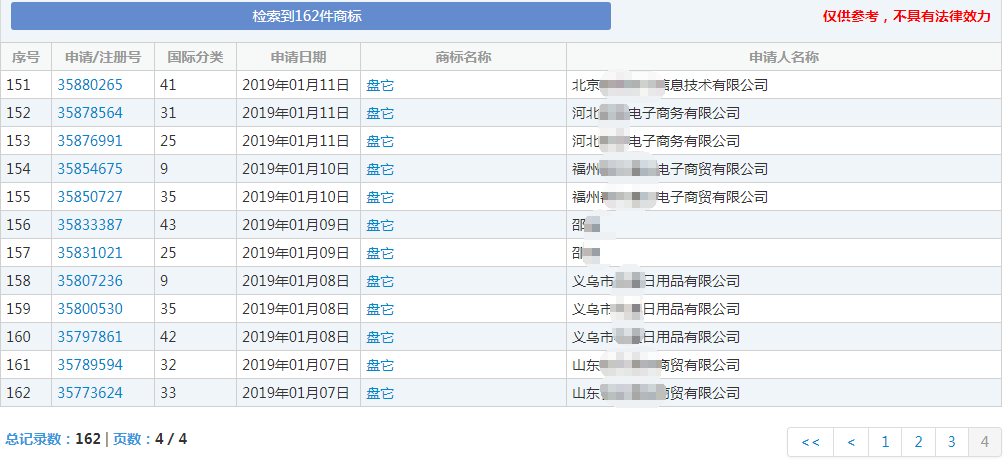
Task: Jump to results page 1
Action: [885, 442]
